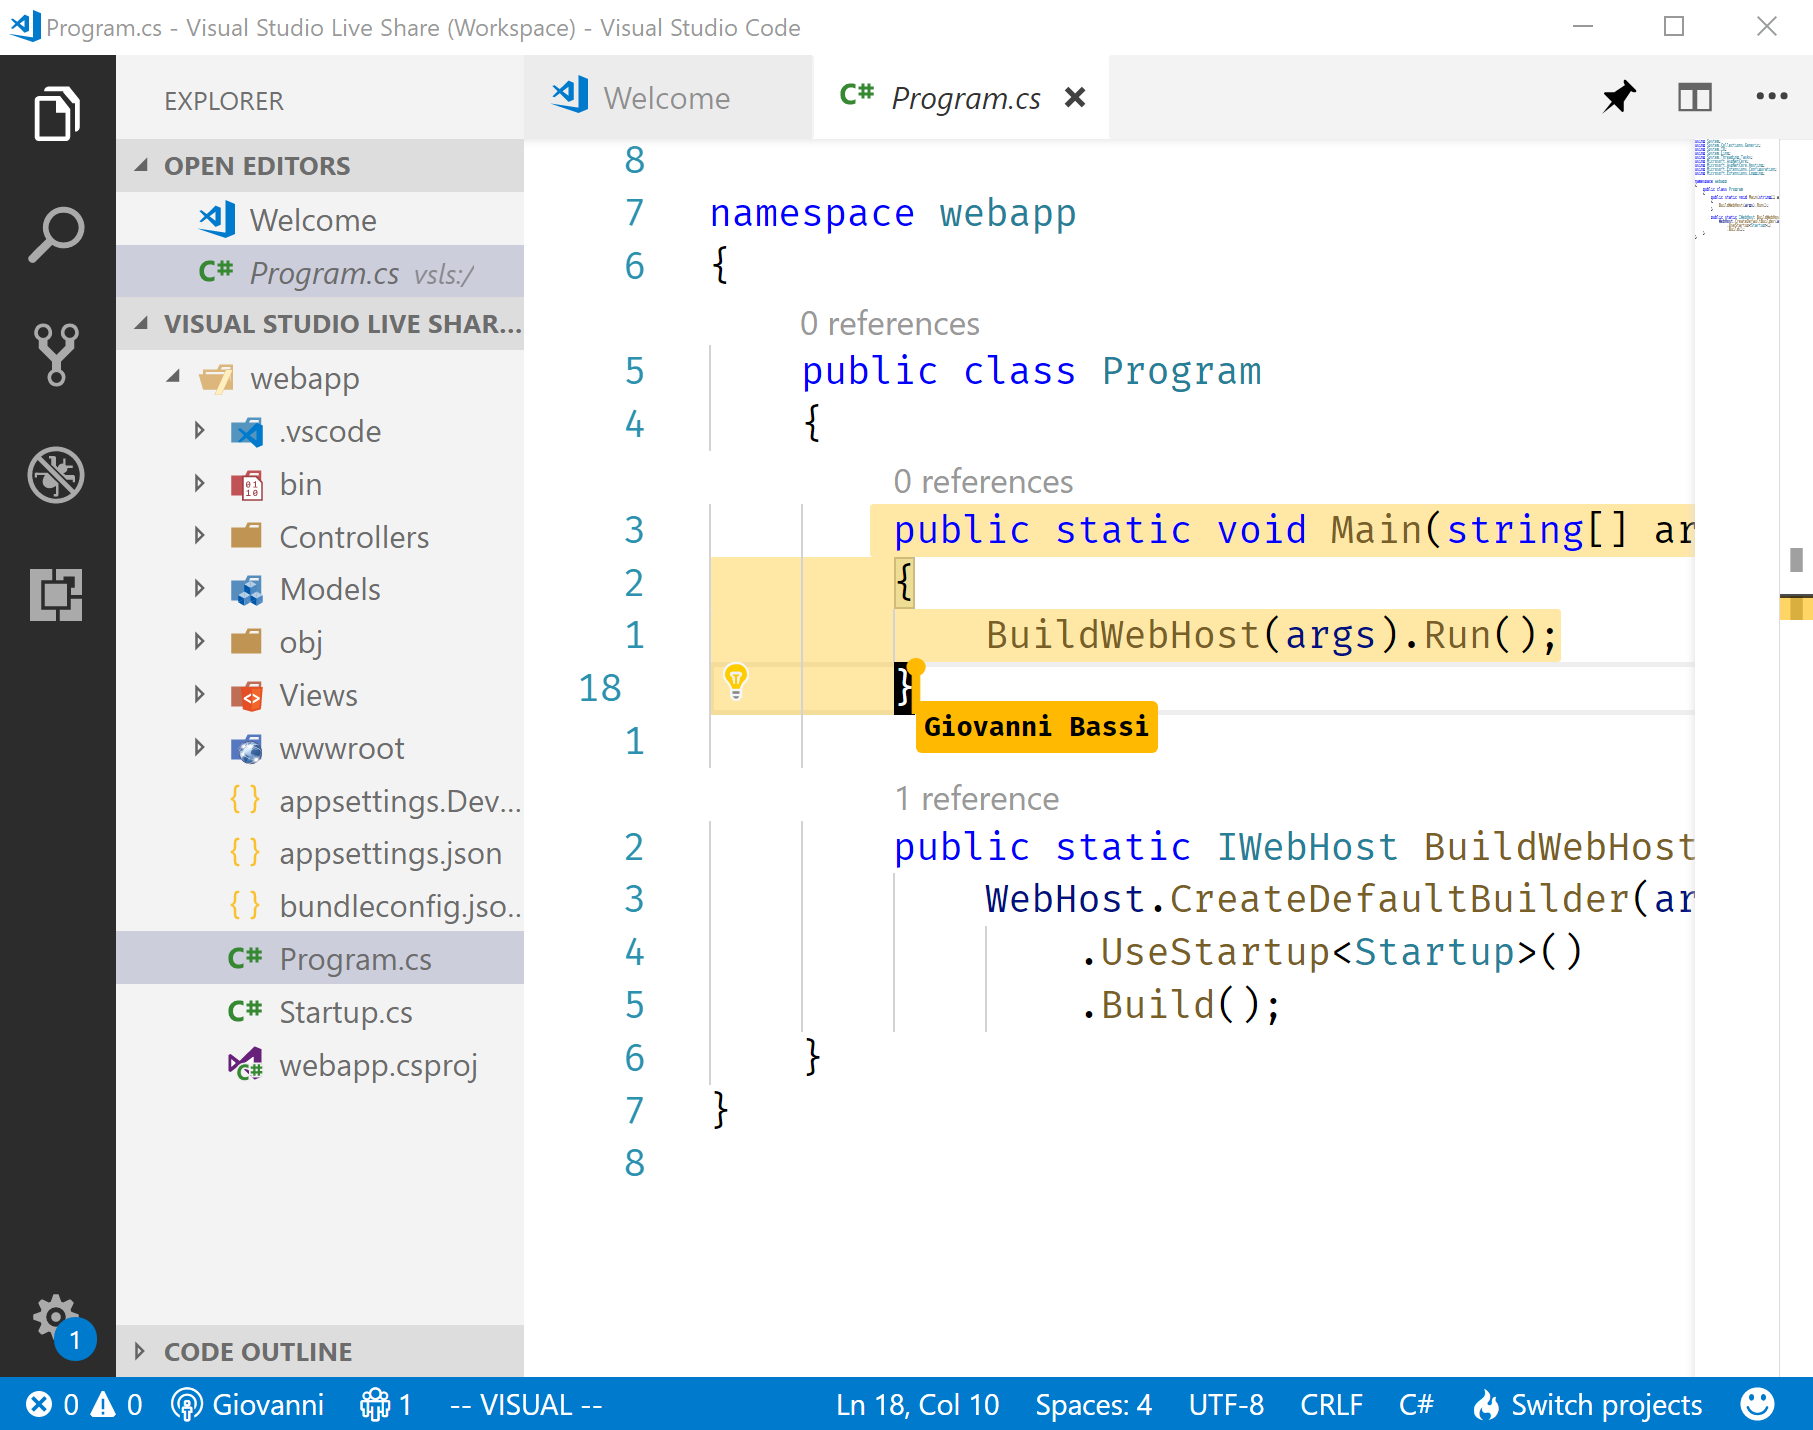
Task: Change indentation via Spaces: 4
Action: point(1094,1405)
